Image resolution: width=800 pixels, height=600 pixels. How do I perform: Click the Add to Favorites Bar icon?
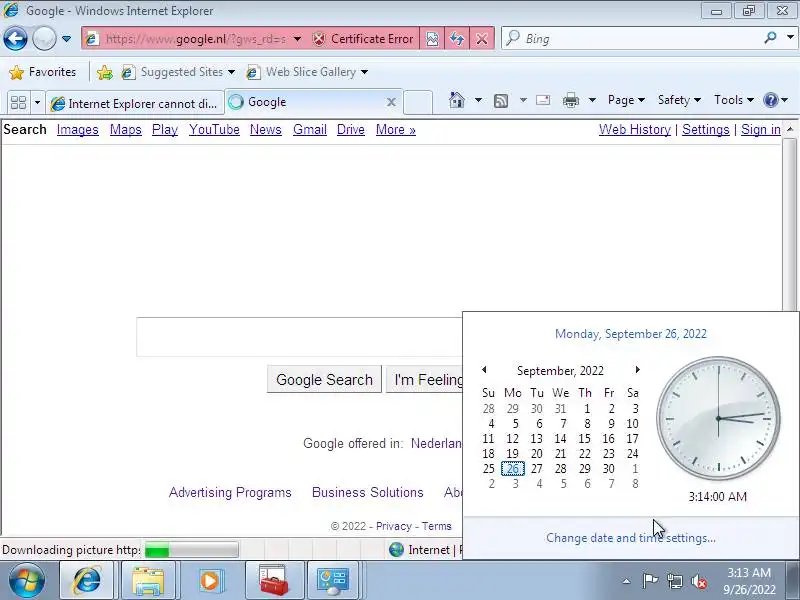coord(105,72)
